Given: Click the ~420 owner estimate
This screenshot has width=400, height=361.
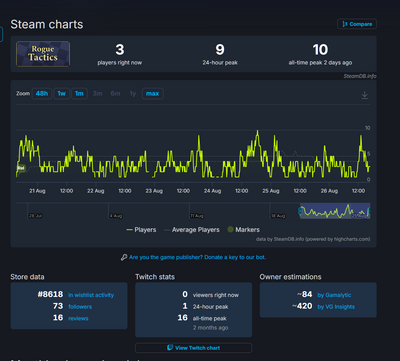Looking at the screenshot, I should pos(302,306).
